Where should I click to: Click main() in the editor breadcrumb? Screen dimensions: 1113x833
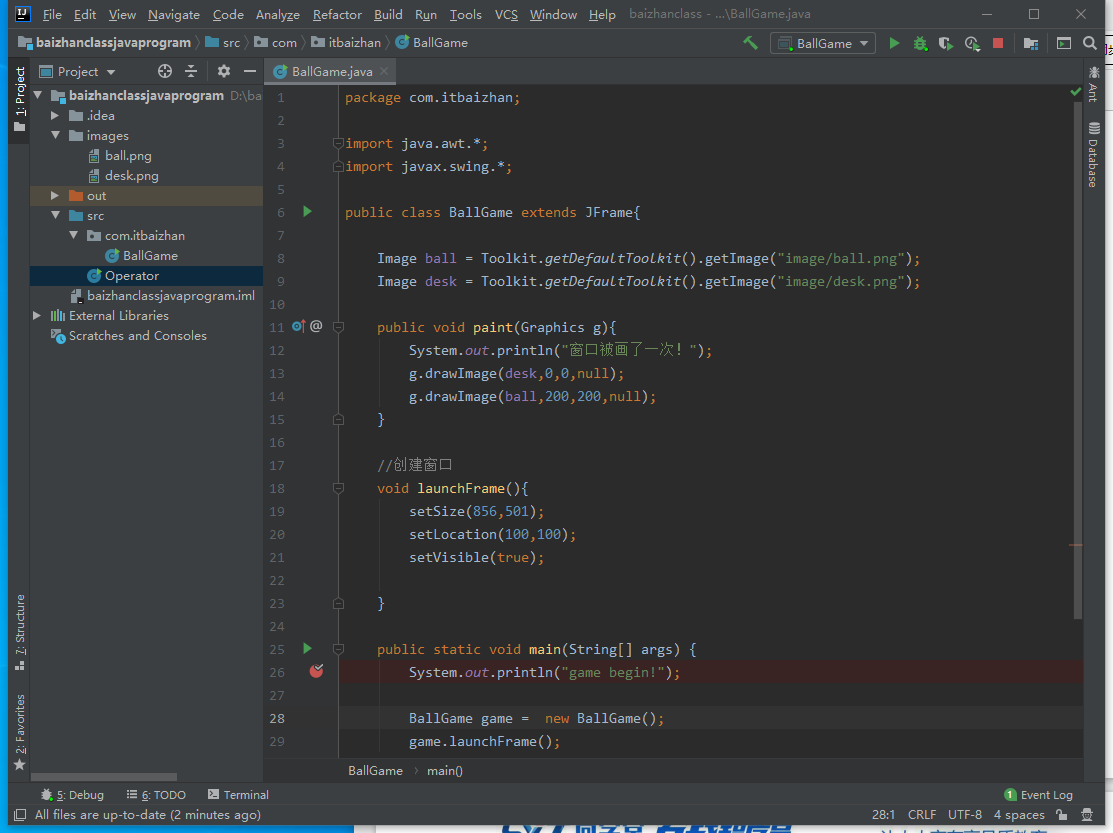(444, 771)
